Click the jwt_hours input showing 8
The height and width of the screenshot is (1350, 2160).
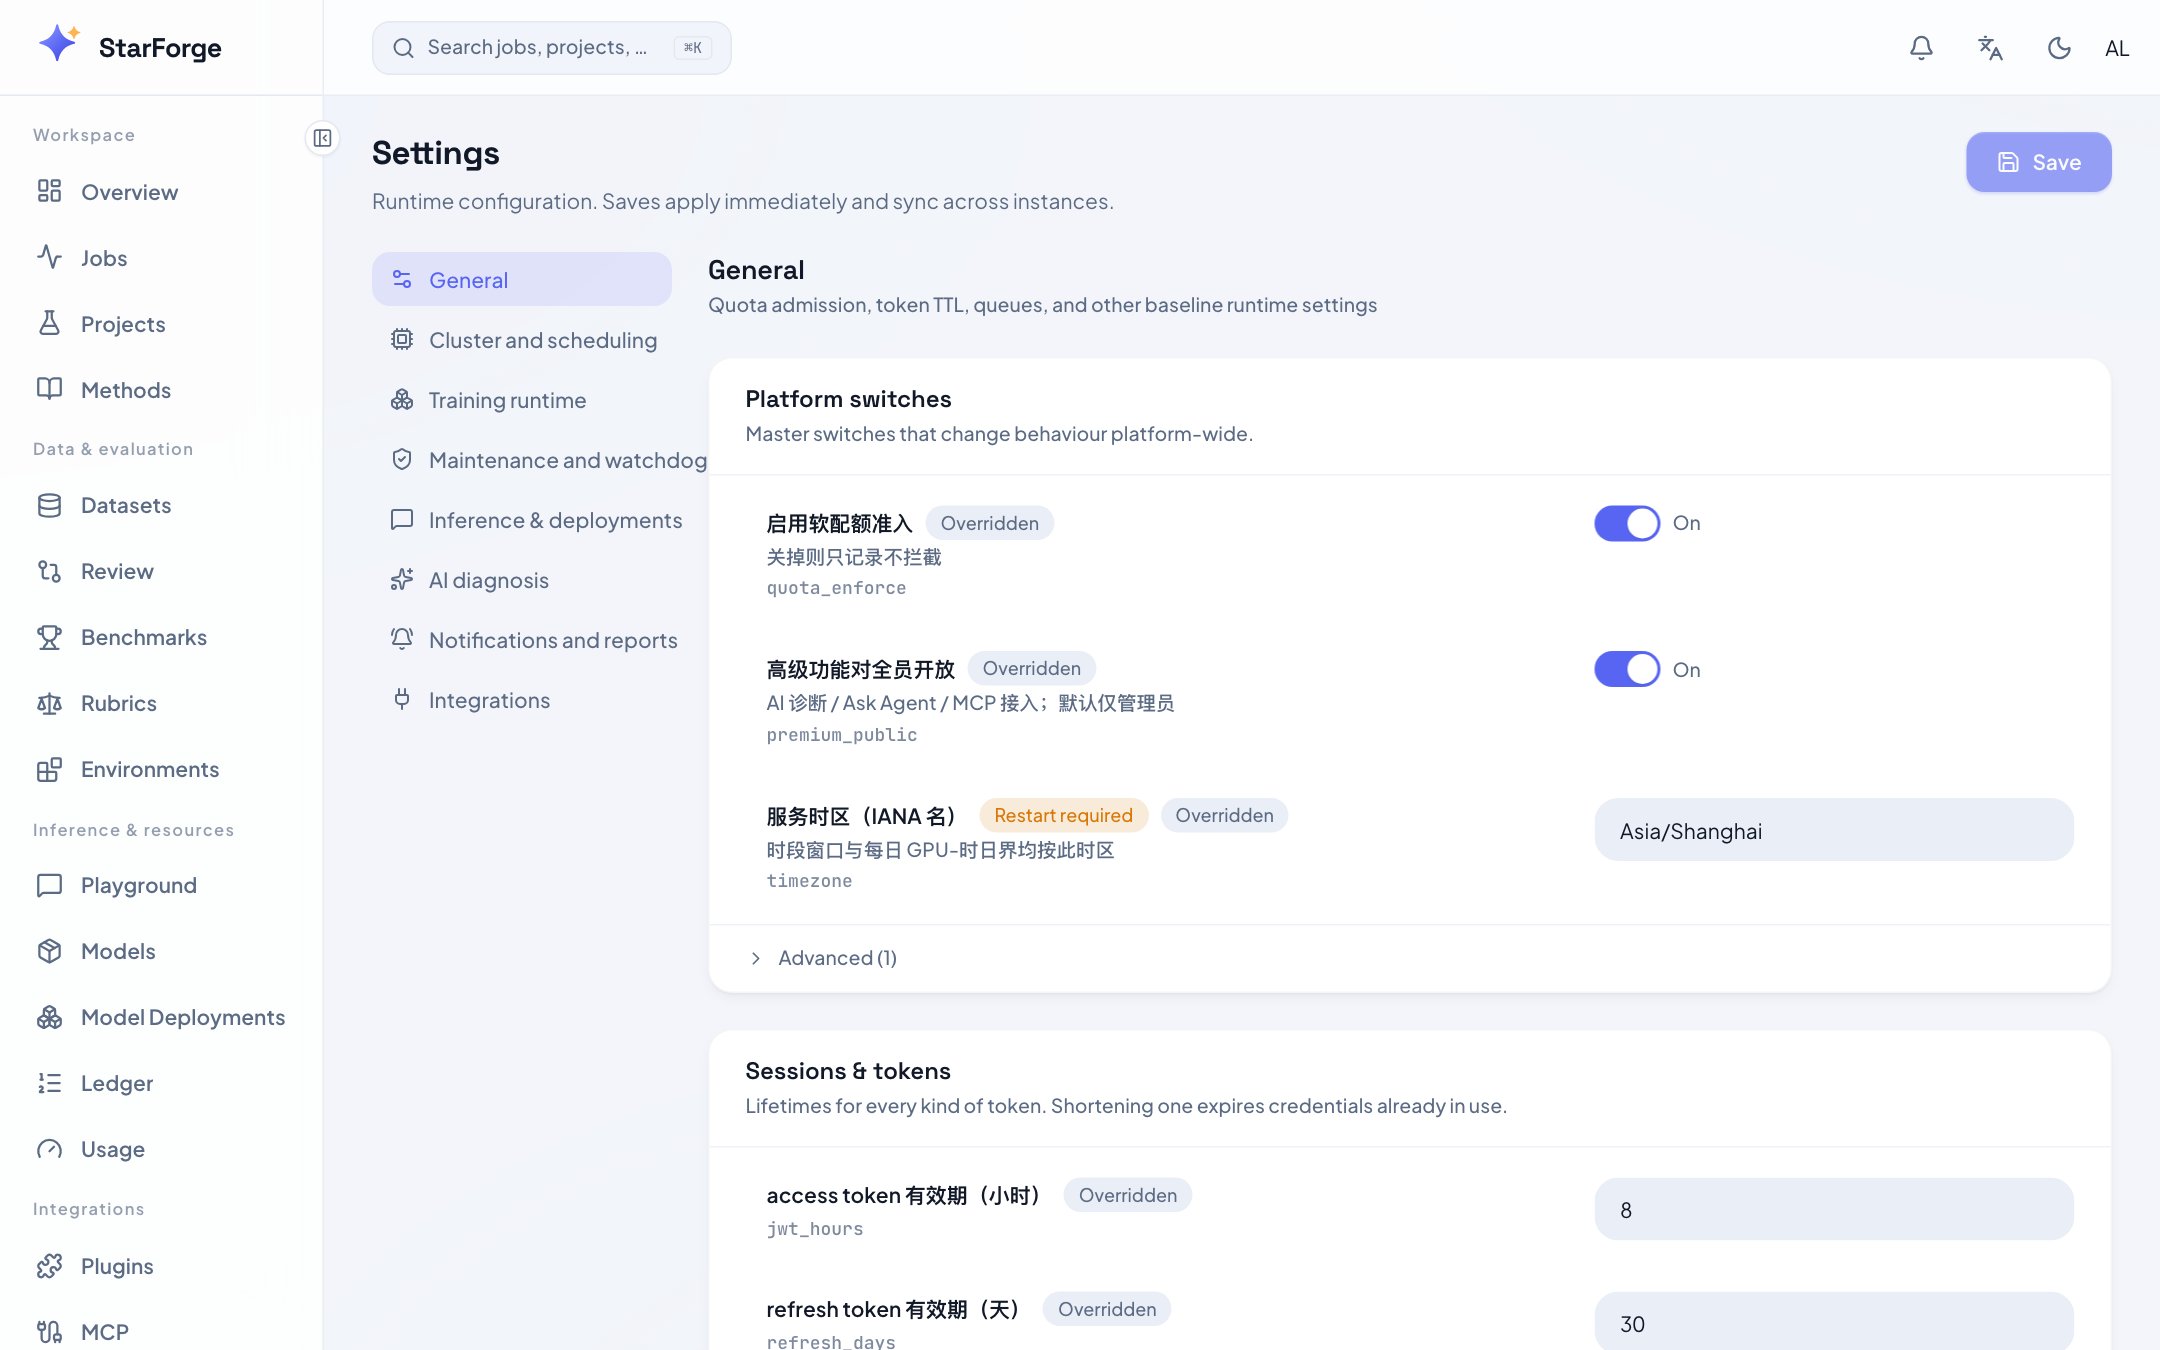(x=1833, y=1209)
